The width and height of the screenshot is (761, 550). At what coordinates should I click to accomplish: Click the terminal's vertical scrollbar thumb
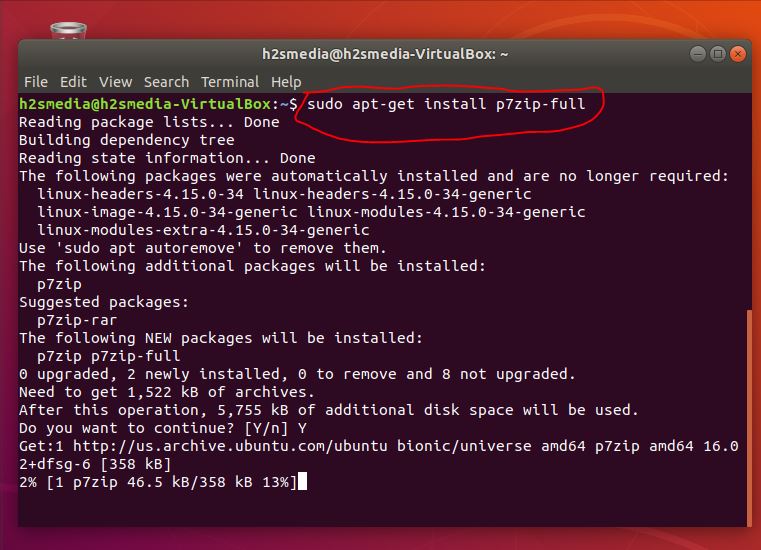click(749, 417)
